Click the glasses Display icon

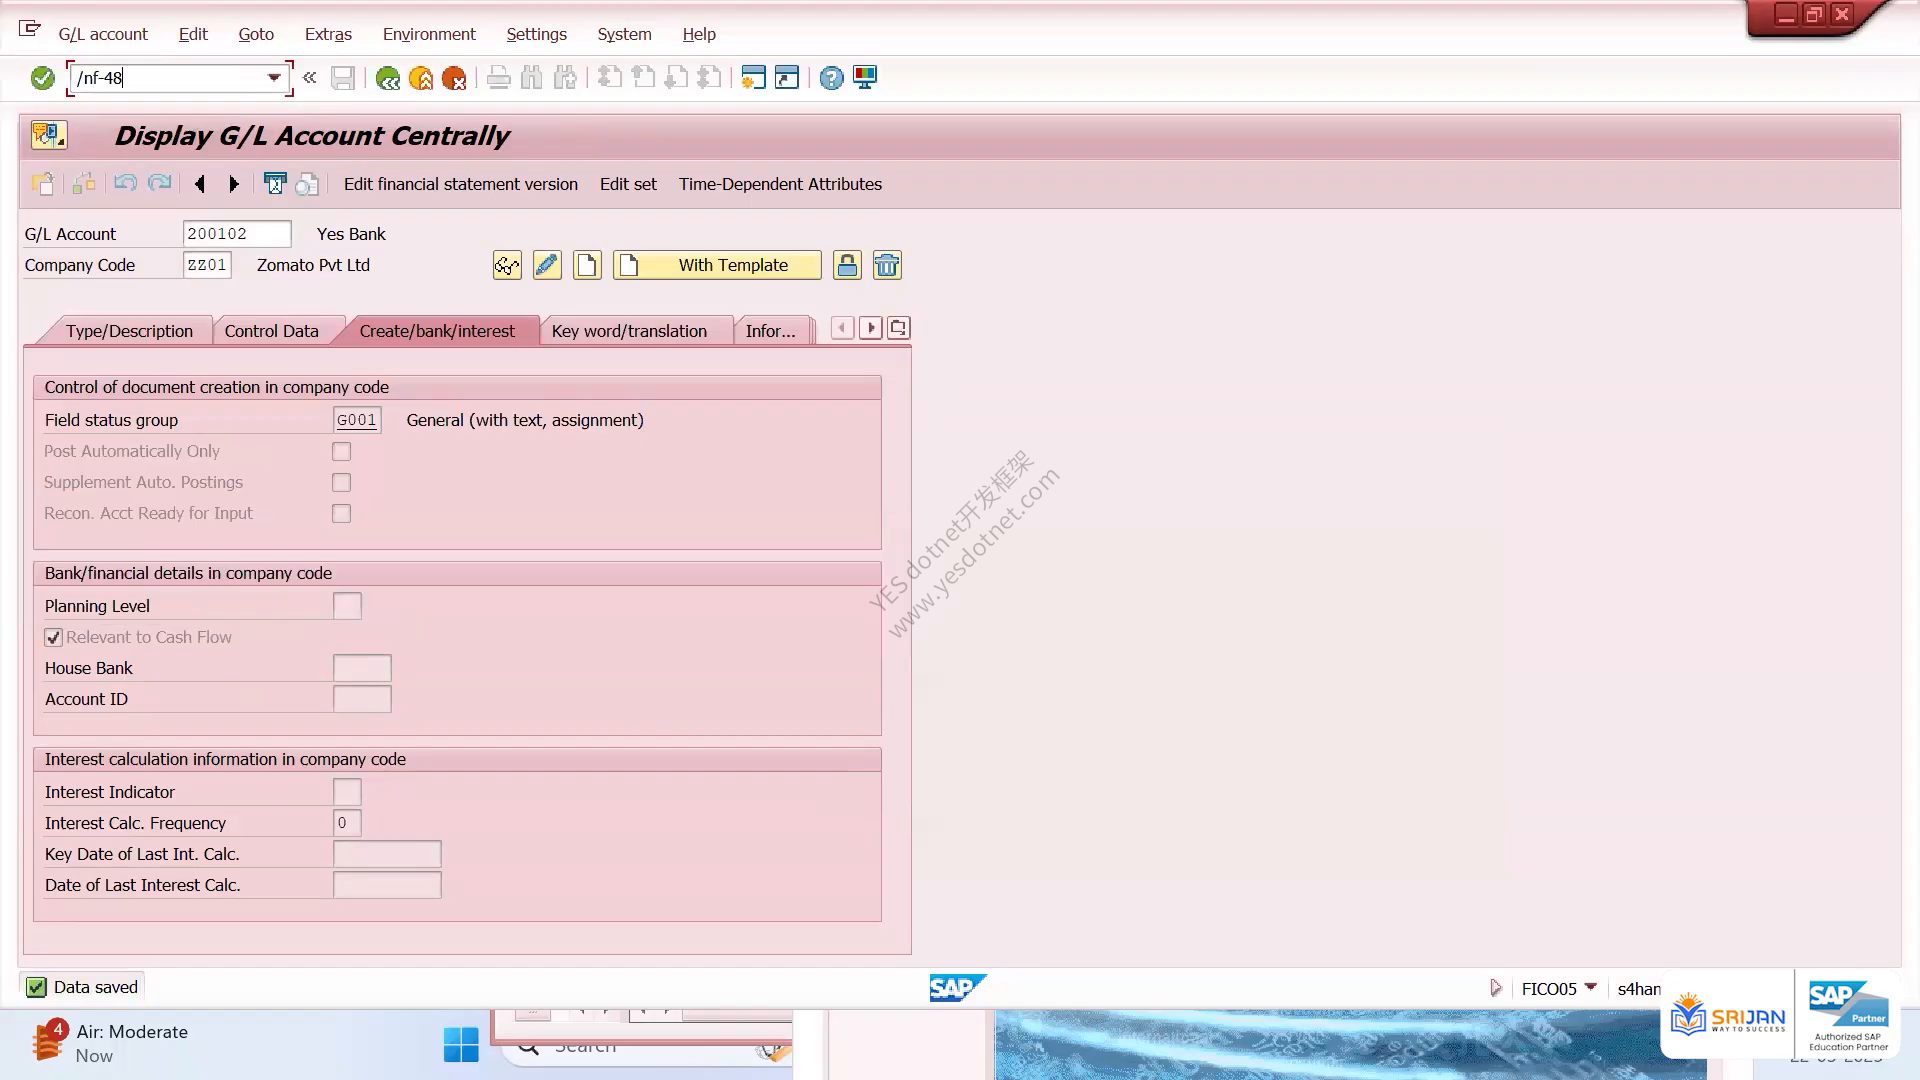point(507,265)
